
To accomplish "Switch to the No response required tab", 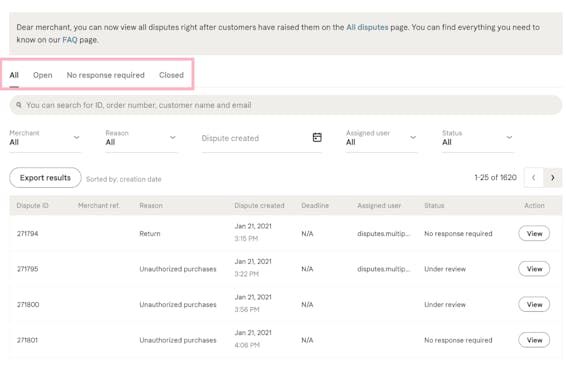I will pyautogui.click(x=105, y=75).
